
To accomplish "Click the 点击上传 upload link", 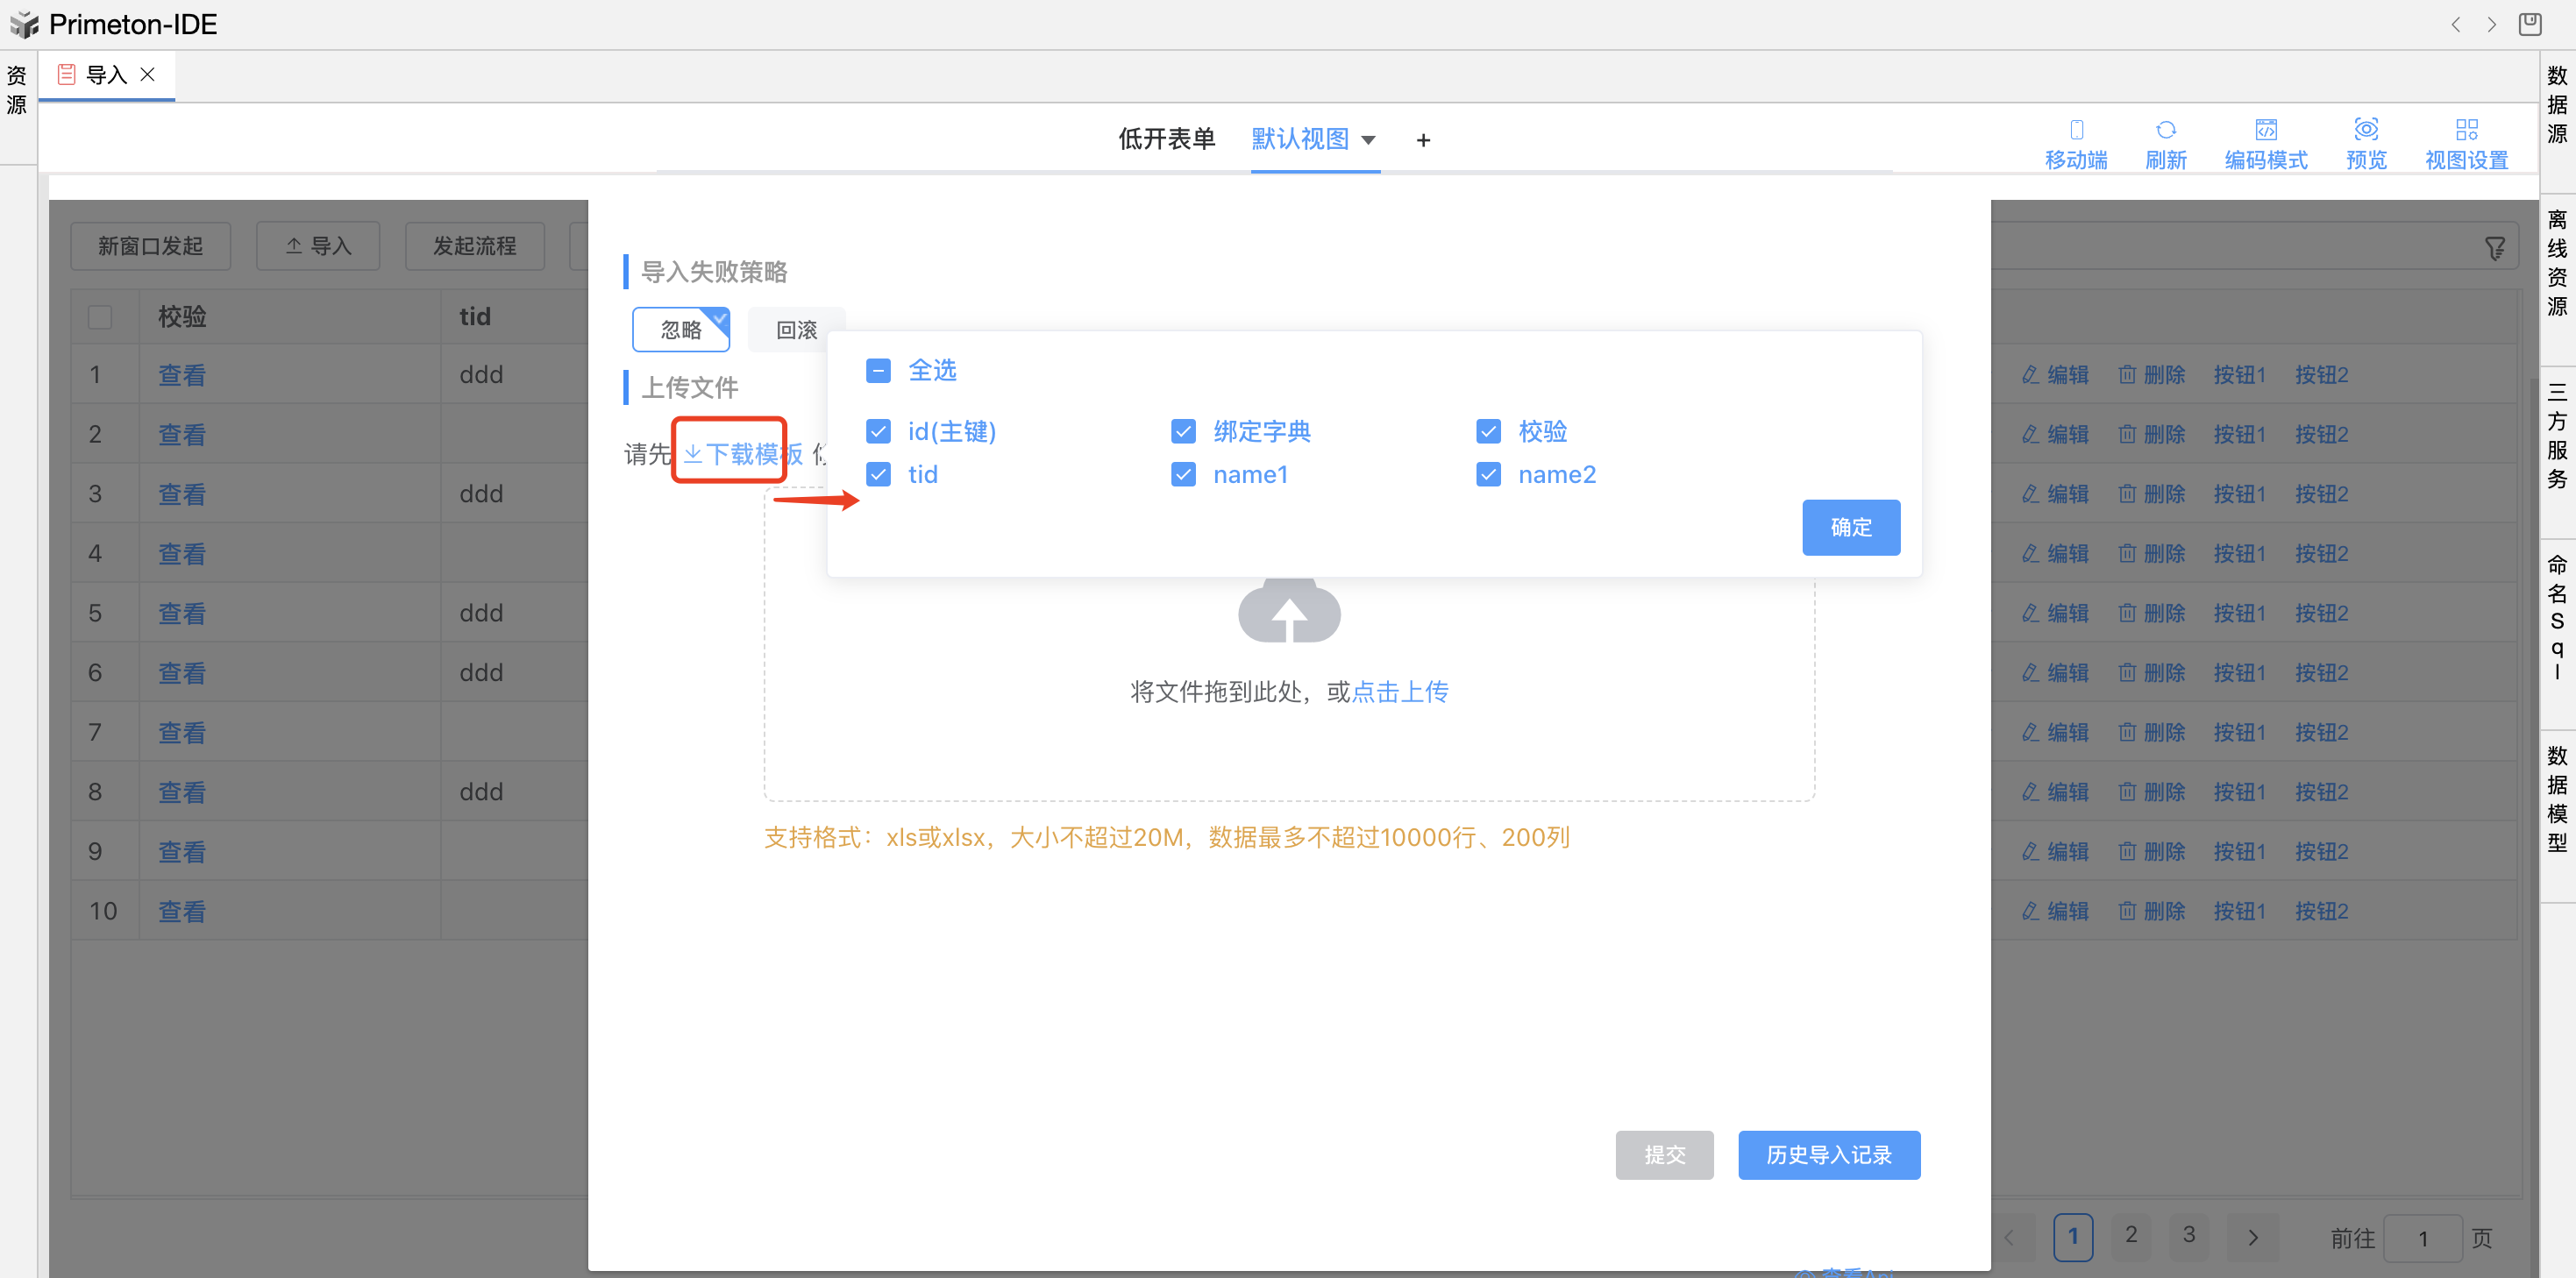I will (1399, 691).
